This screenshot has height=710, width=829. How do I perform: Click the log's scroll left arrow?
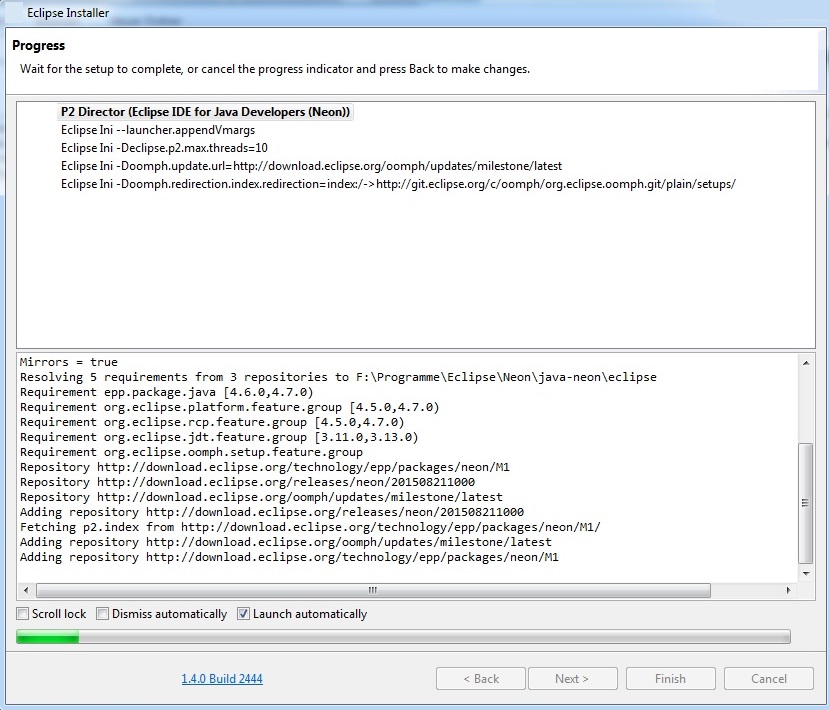click(26, 590)
